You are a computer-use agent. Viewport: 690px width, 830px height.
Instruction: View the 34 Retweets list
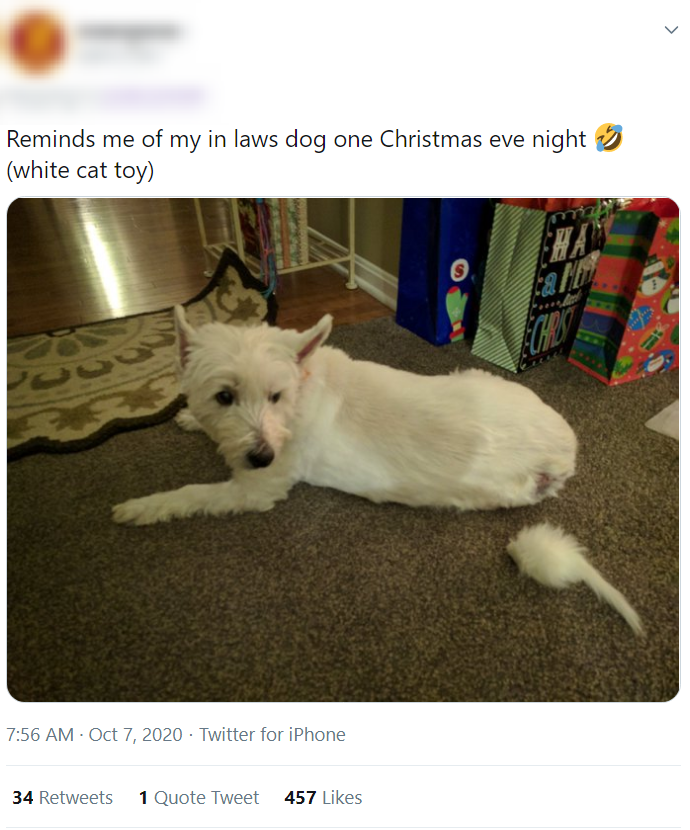point(62,797)
